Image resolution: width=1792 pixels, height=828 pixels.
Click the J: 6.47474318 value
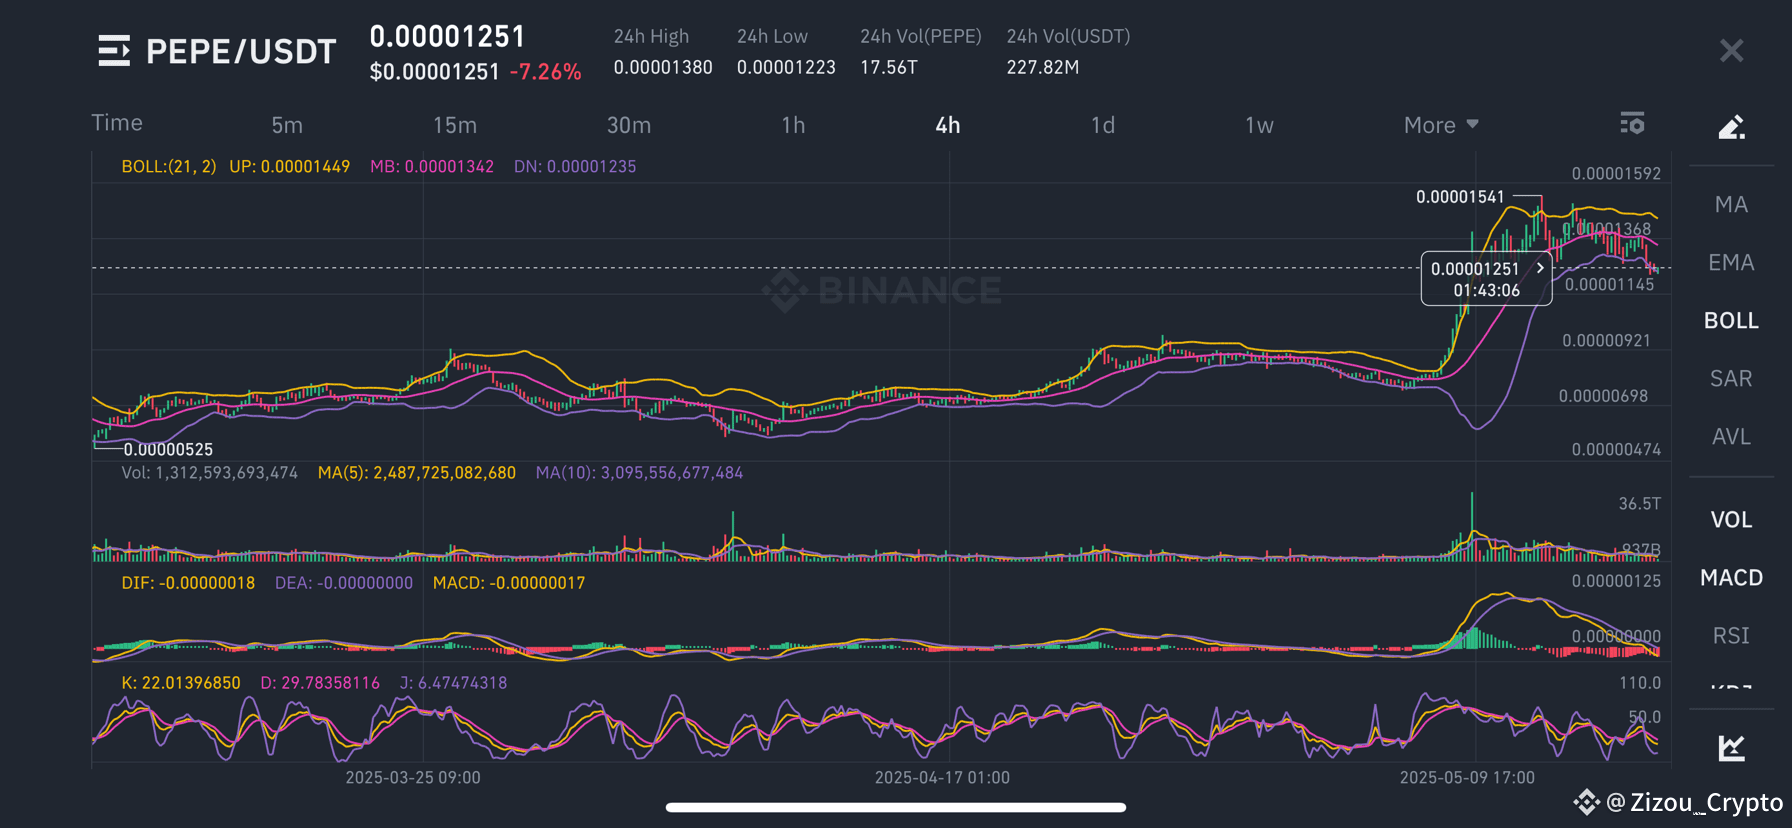tap(453, 683)
